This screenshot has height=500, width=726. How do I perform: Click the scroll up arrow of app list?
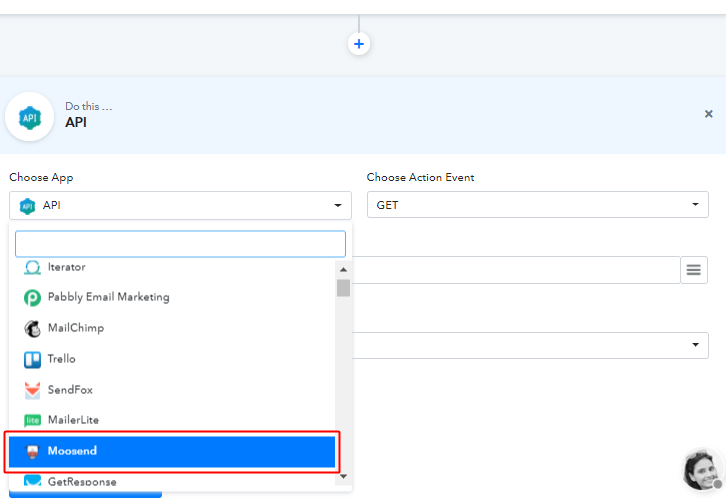point(343,269)
